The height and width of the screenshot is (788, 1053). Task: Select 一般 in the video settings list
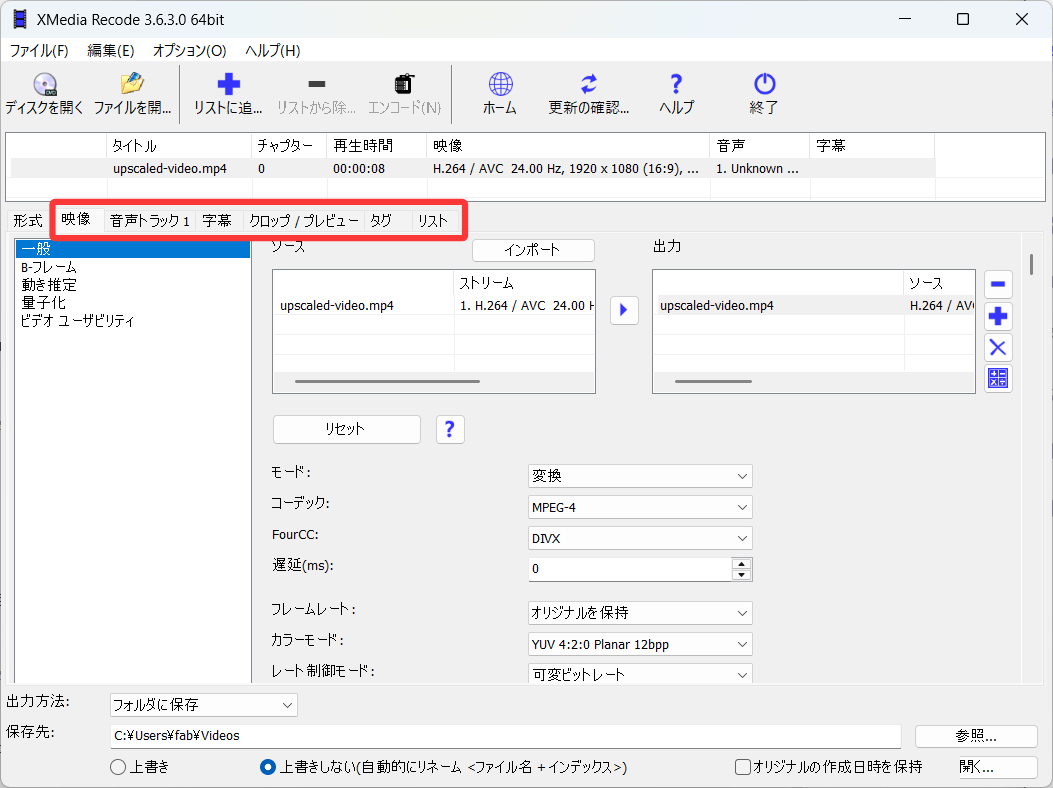[133, 249]
